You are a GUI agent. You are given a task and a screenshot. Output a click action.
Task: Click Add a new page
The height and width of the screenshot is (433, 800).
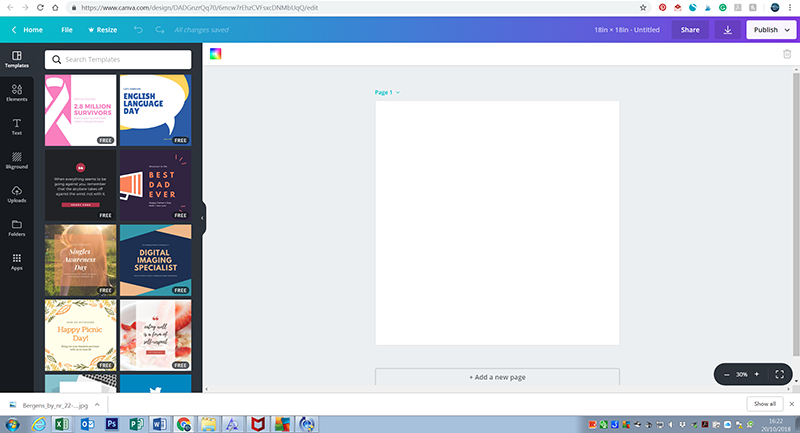click(x=497, y=377)
